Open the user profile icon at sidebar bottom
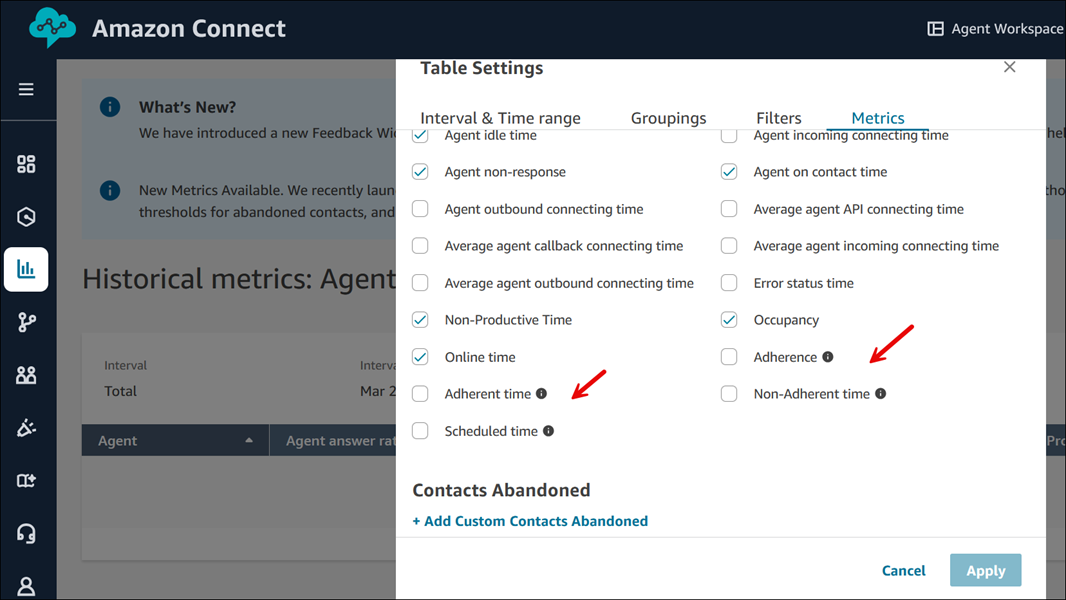This screenshot has height=600, width=1066. tap(27, 585)
